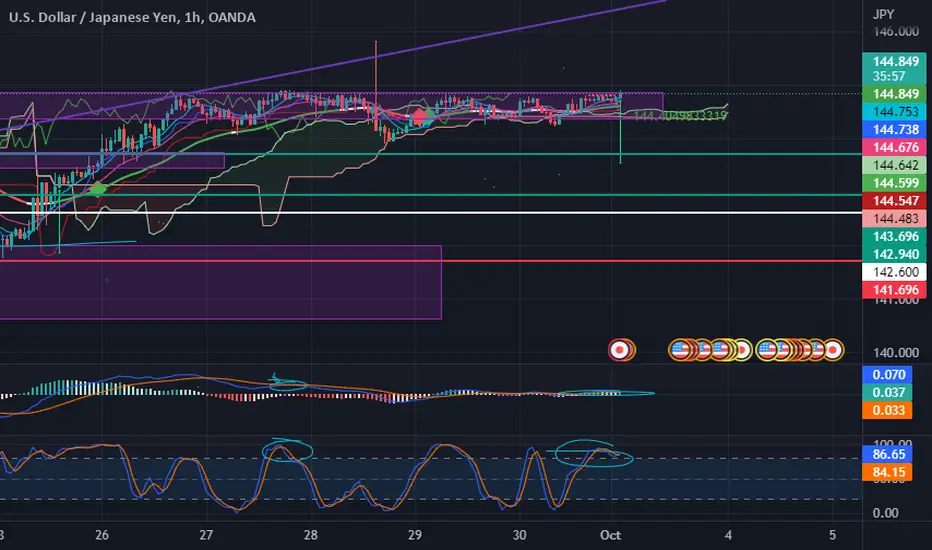Select the tall green wick candle at Oct
This screenshot has width=932, height=550.
click(621, 128)
